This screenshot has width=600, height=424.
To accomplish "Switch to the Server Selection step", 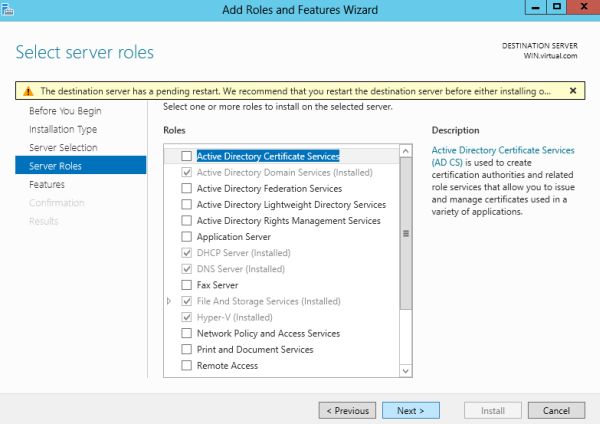I will (x=63, y=147).
